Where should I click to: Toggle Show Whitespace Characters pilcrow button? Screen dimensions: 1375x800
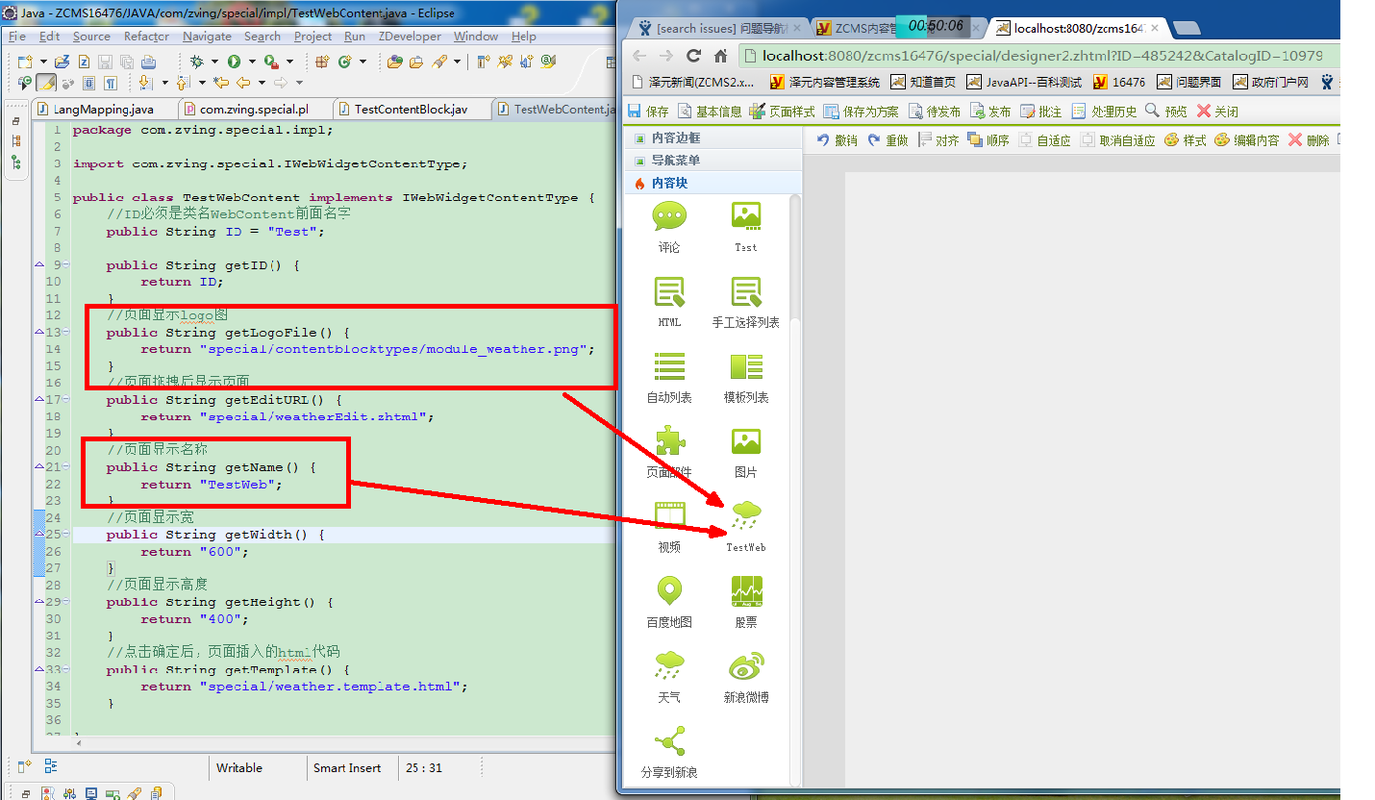coord(111,83)
